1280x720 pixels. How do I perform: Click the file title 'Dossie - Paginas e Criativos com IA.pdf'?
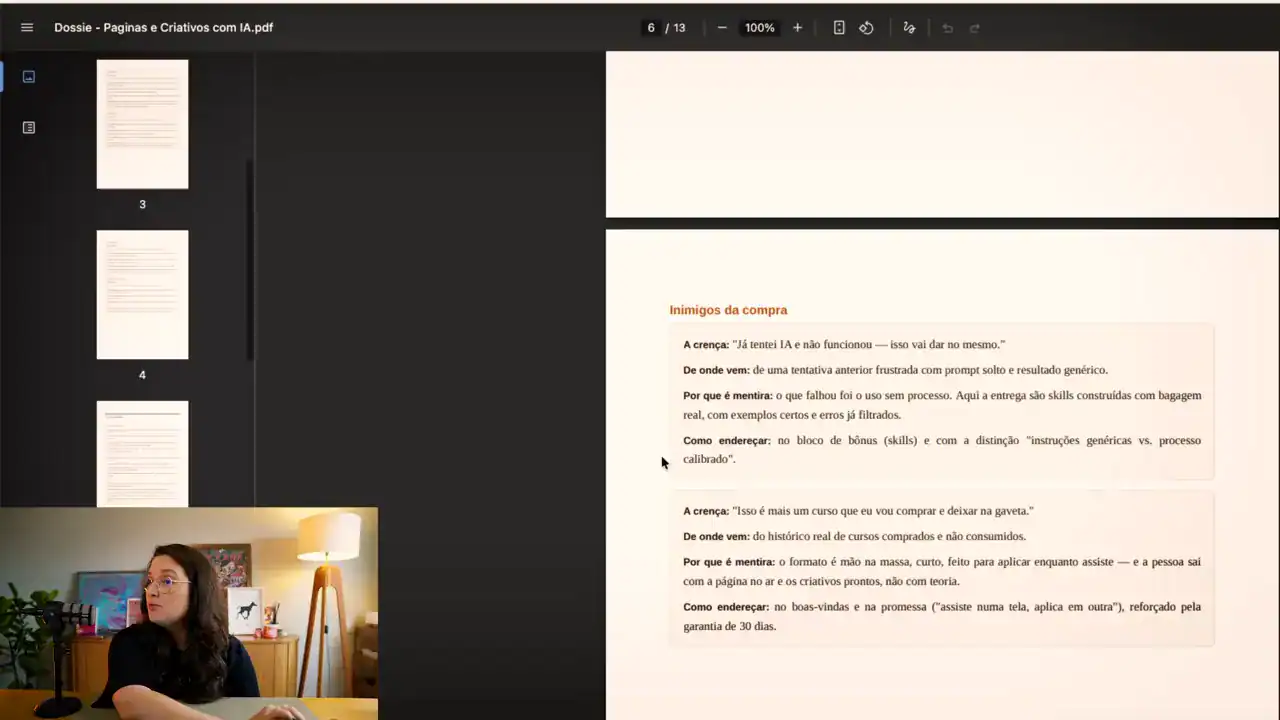(164, 28)
